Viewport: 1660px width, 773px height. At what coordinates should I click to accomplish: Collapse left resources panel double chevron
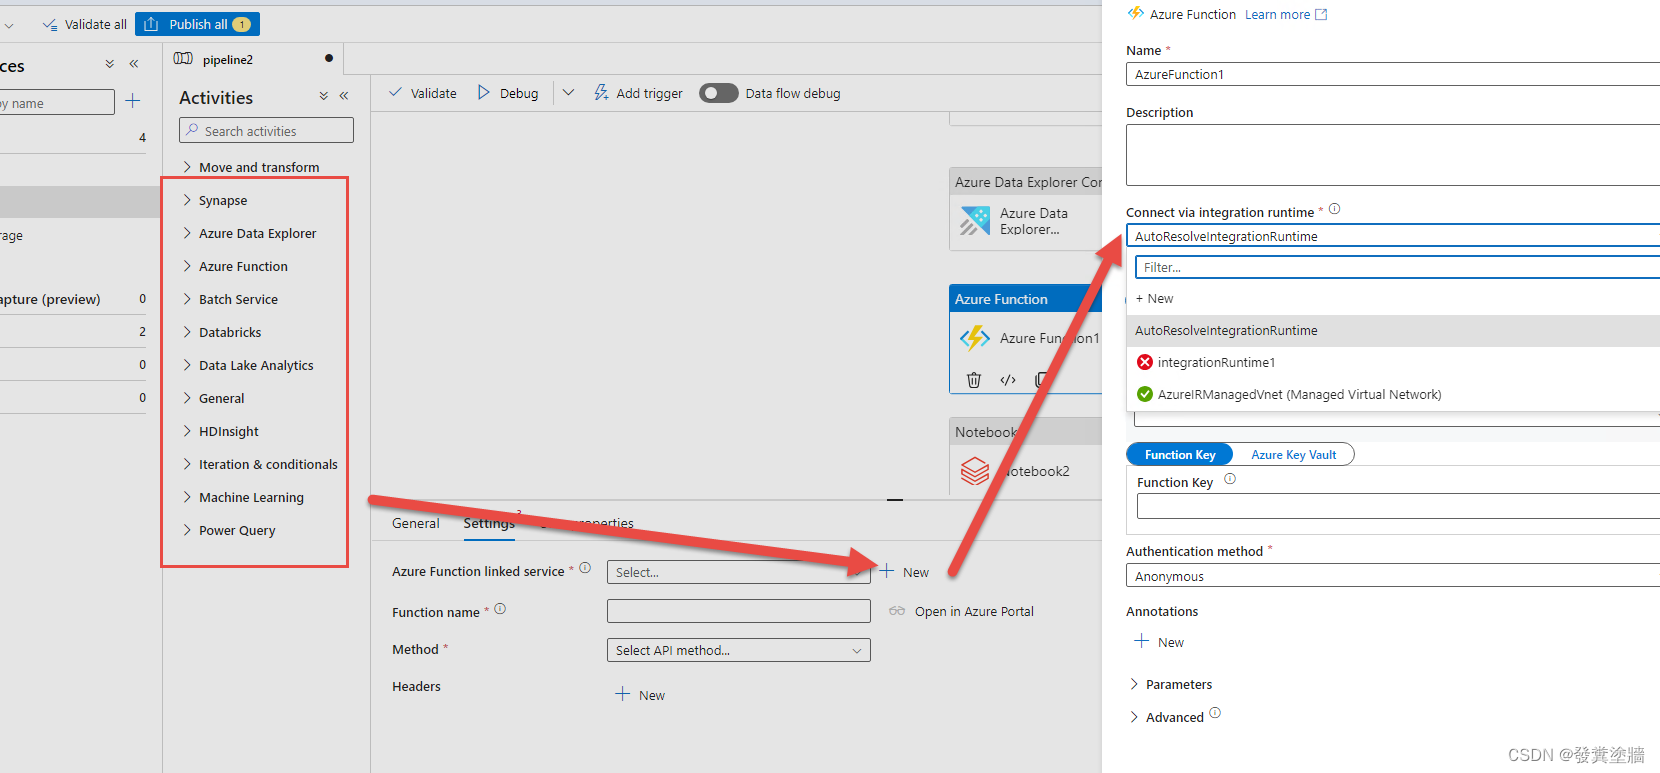[134, 63]
